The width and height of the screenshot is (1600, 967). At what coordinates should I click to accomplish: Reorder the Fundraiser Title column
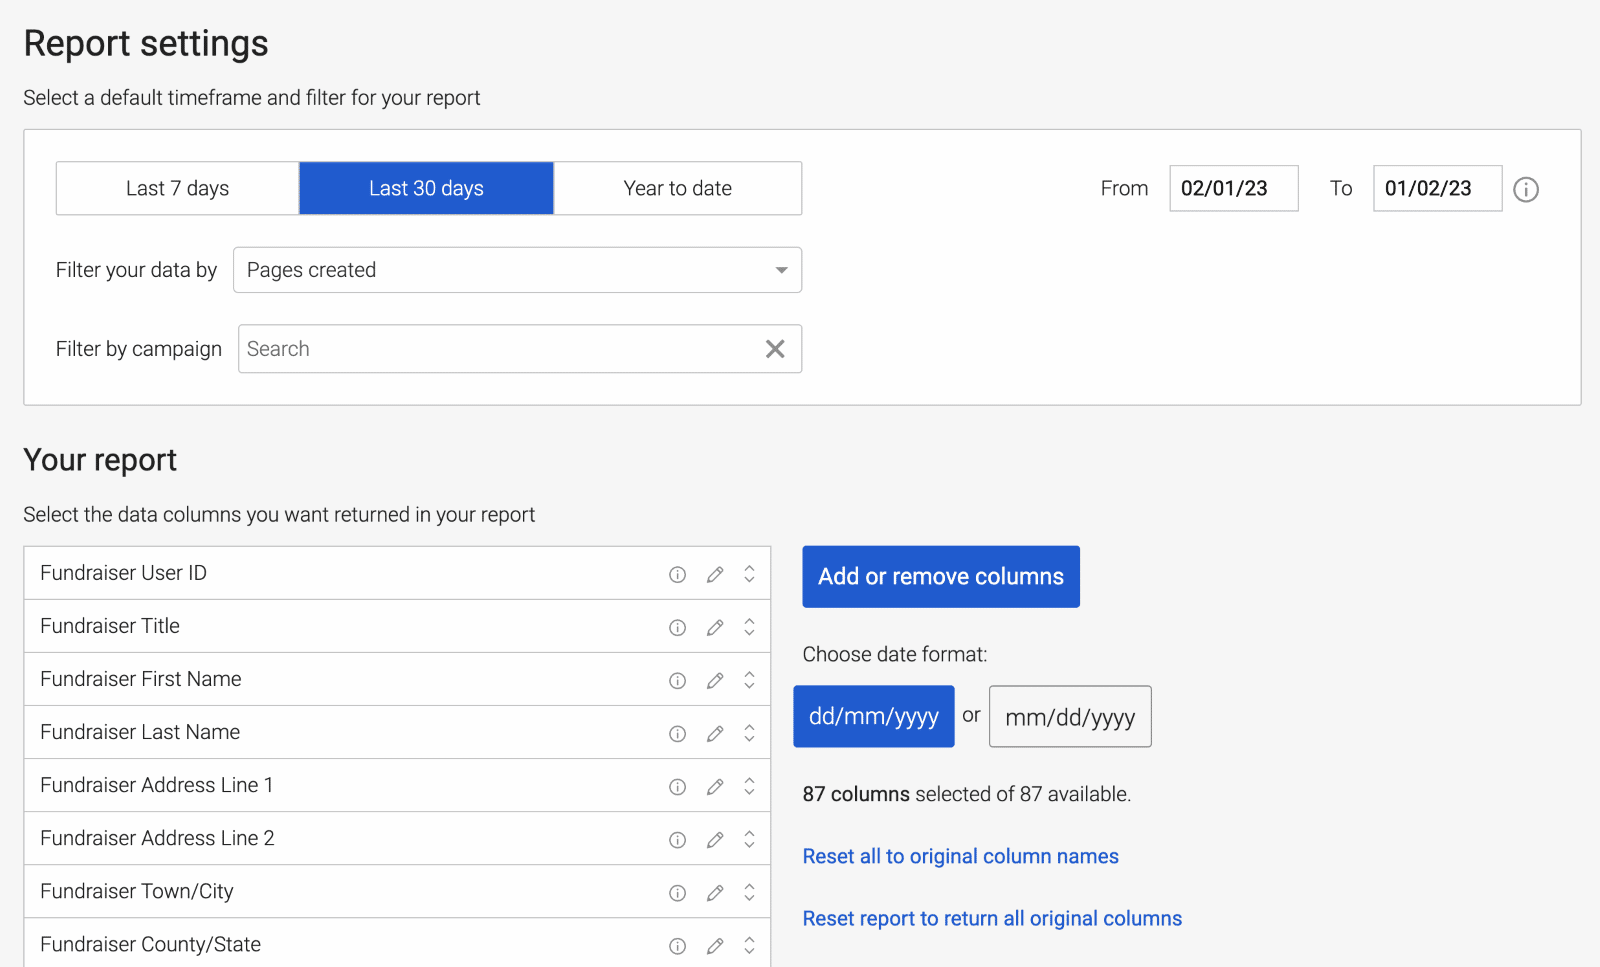[x=749, y=627]
